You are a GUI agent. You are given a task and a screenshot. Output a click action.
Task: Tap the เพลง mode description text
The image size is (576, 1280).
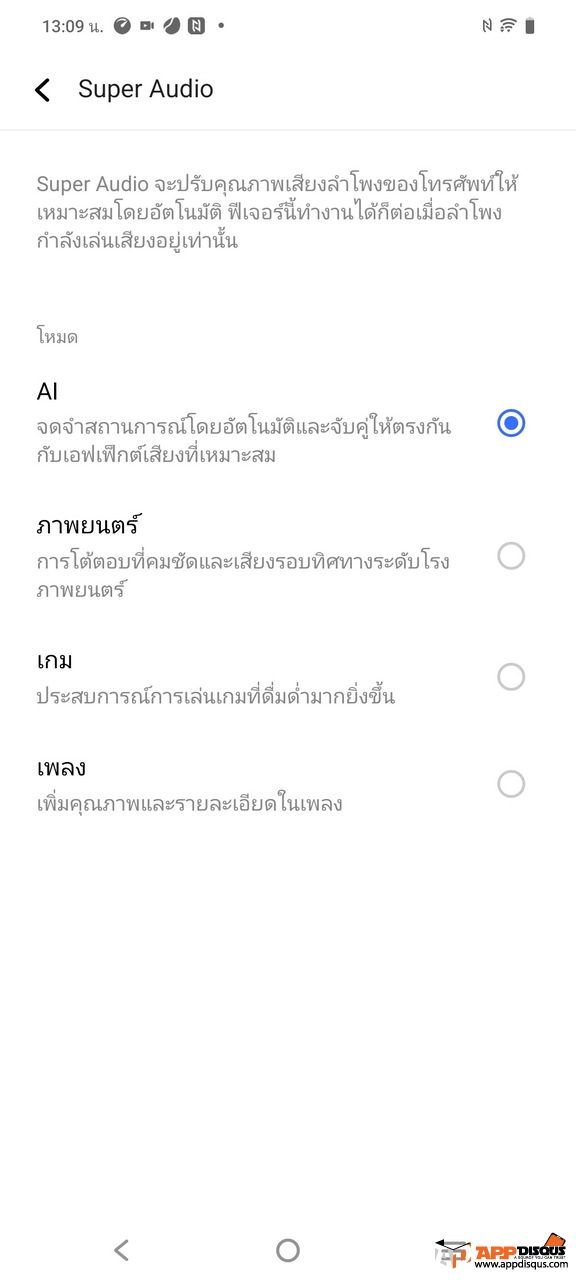click(x=190, y=803)
